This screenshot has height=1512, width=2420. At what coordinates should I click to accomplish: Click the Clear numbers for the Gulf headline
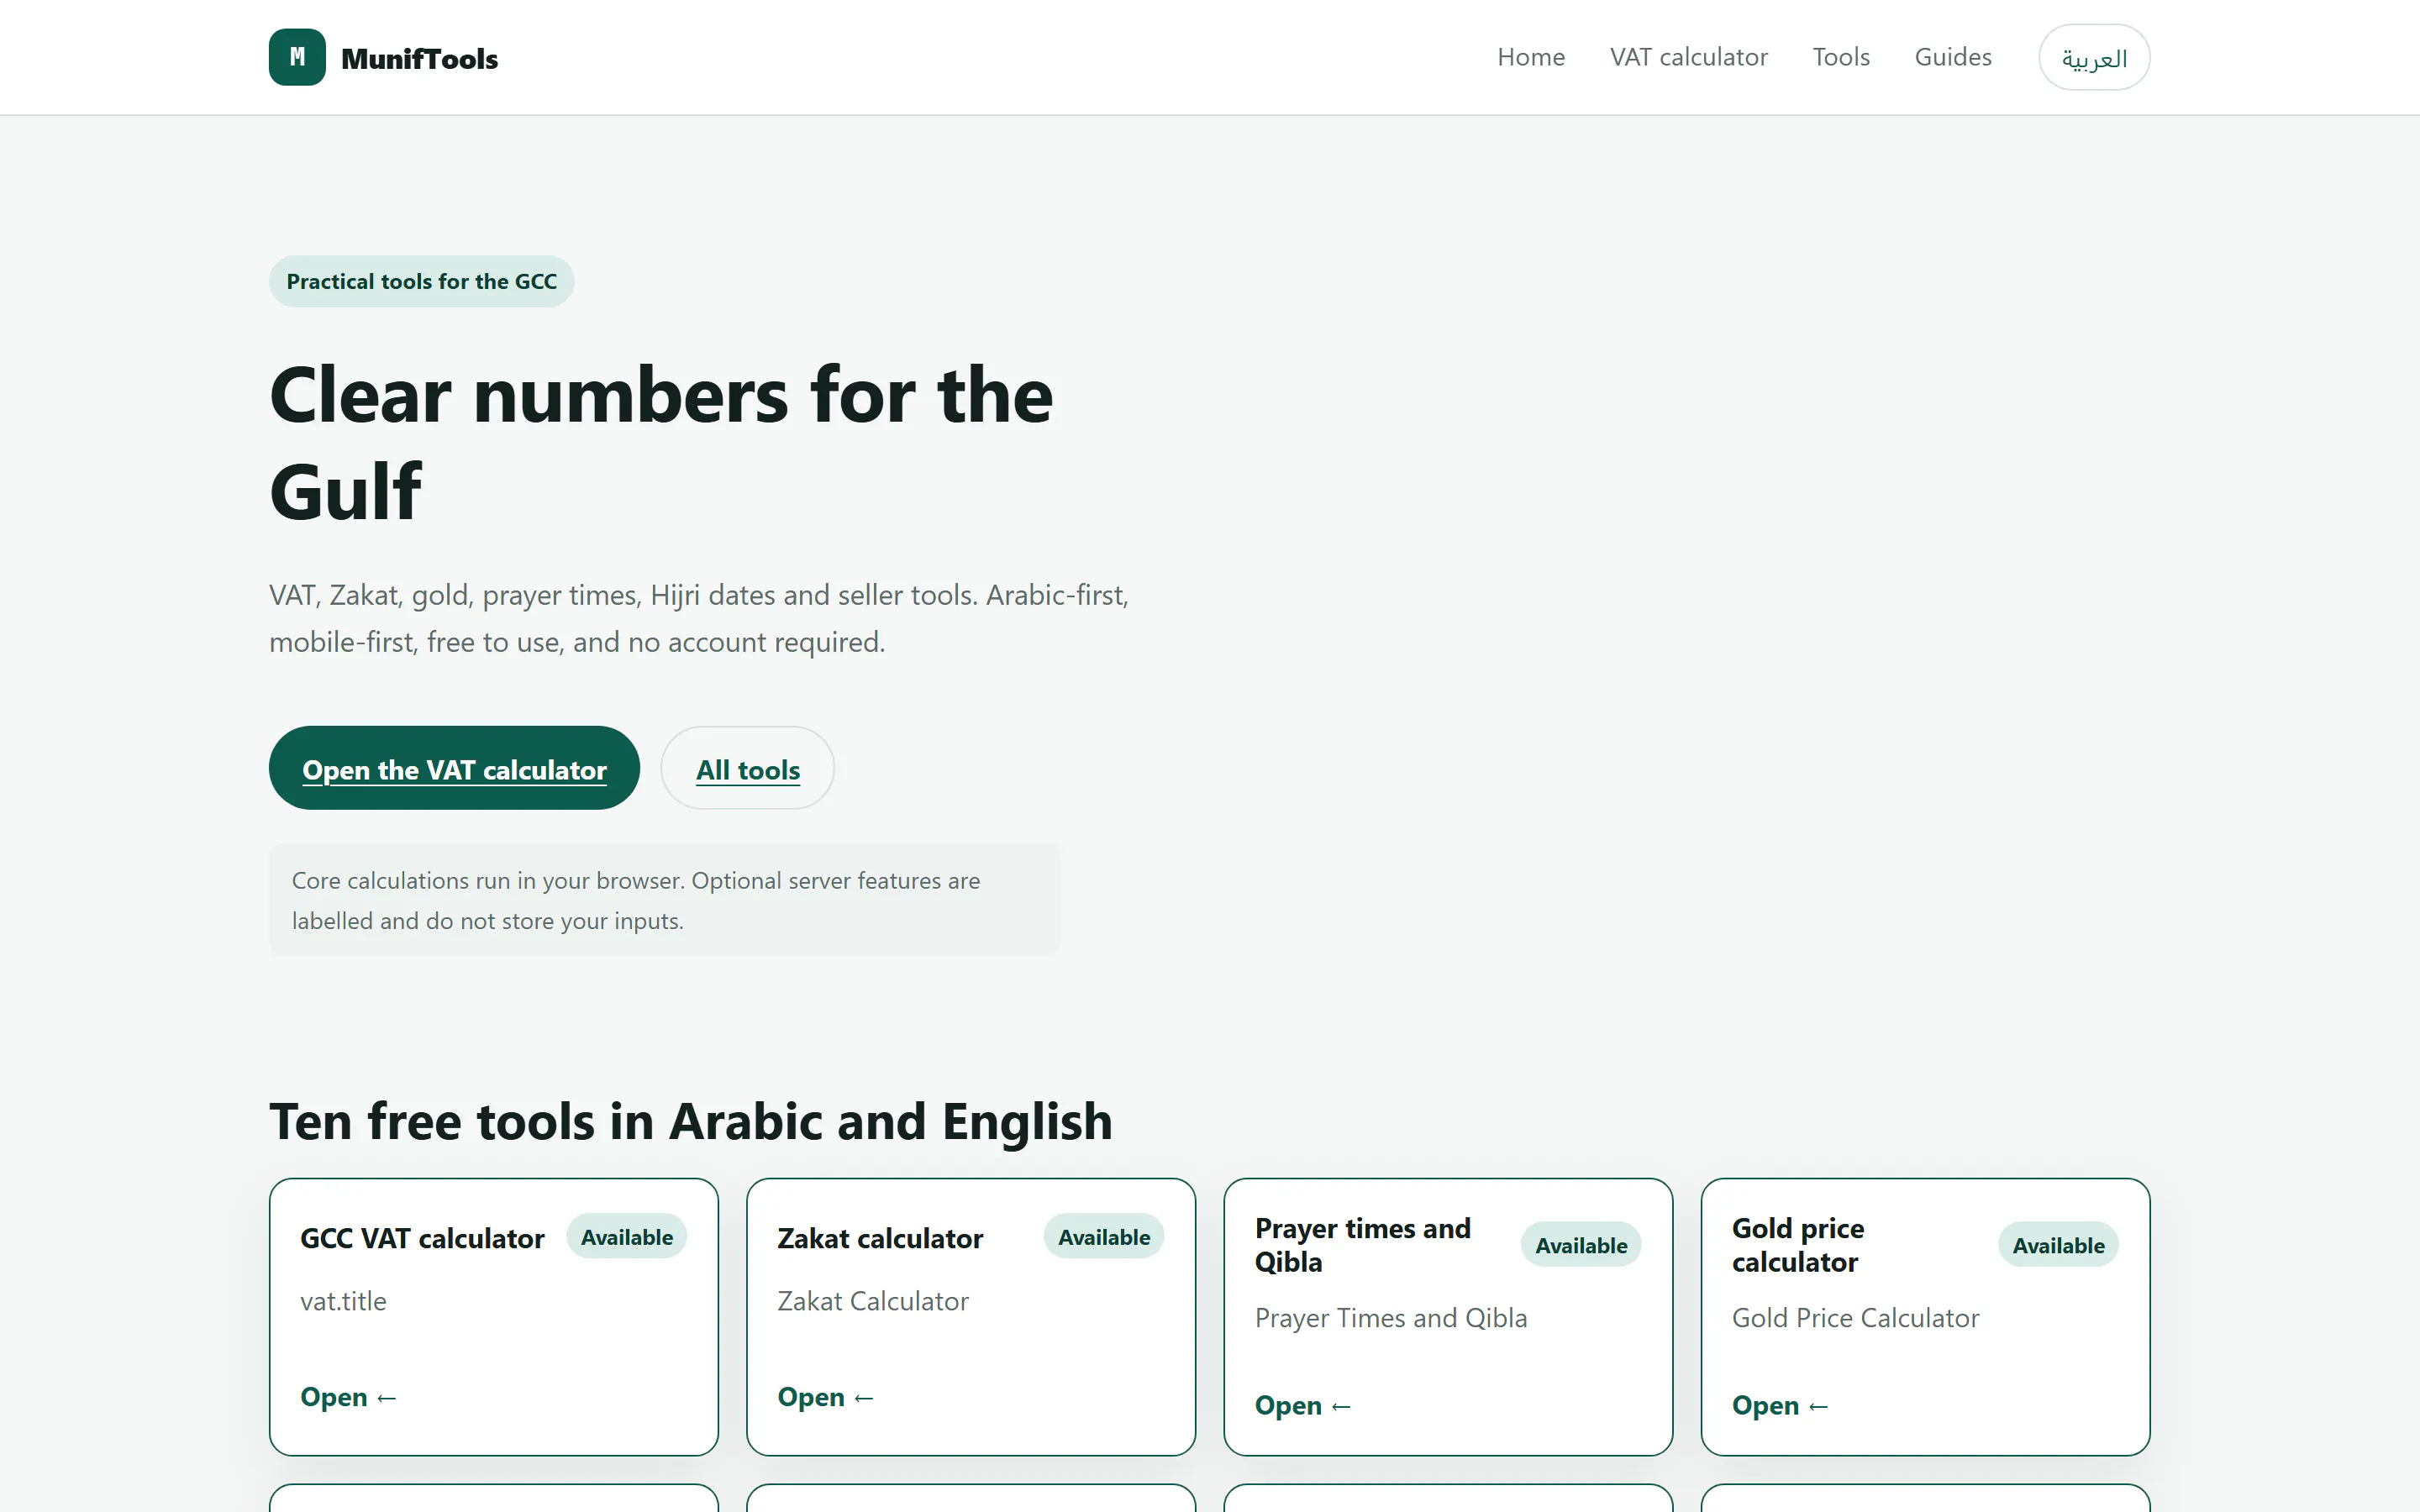pos(661,443)
